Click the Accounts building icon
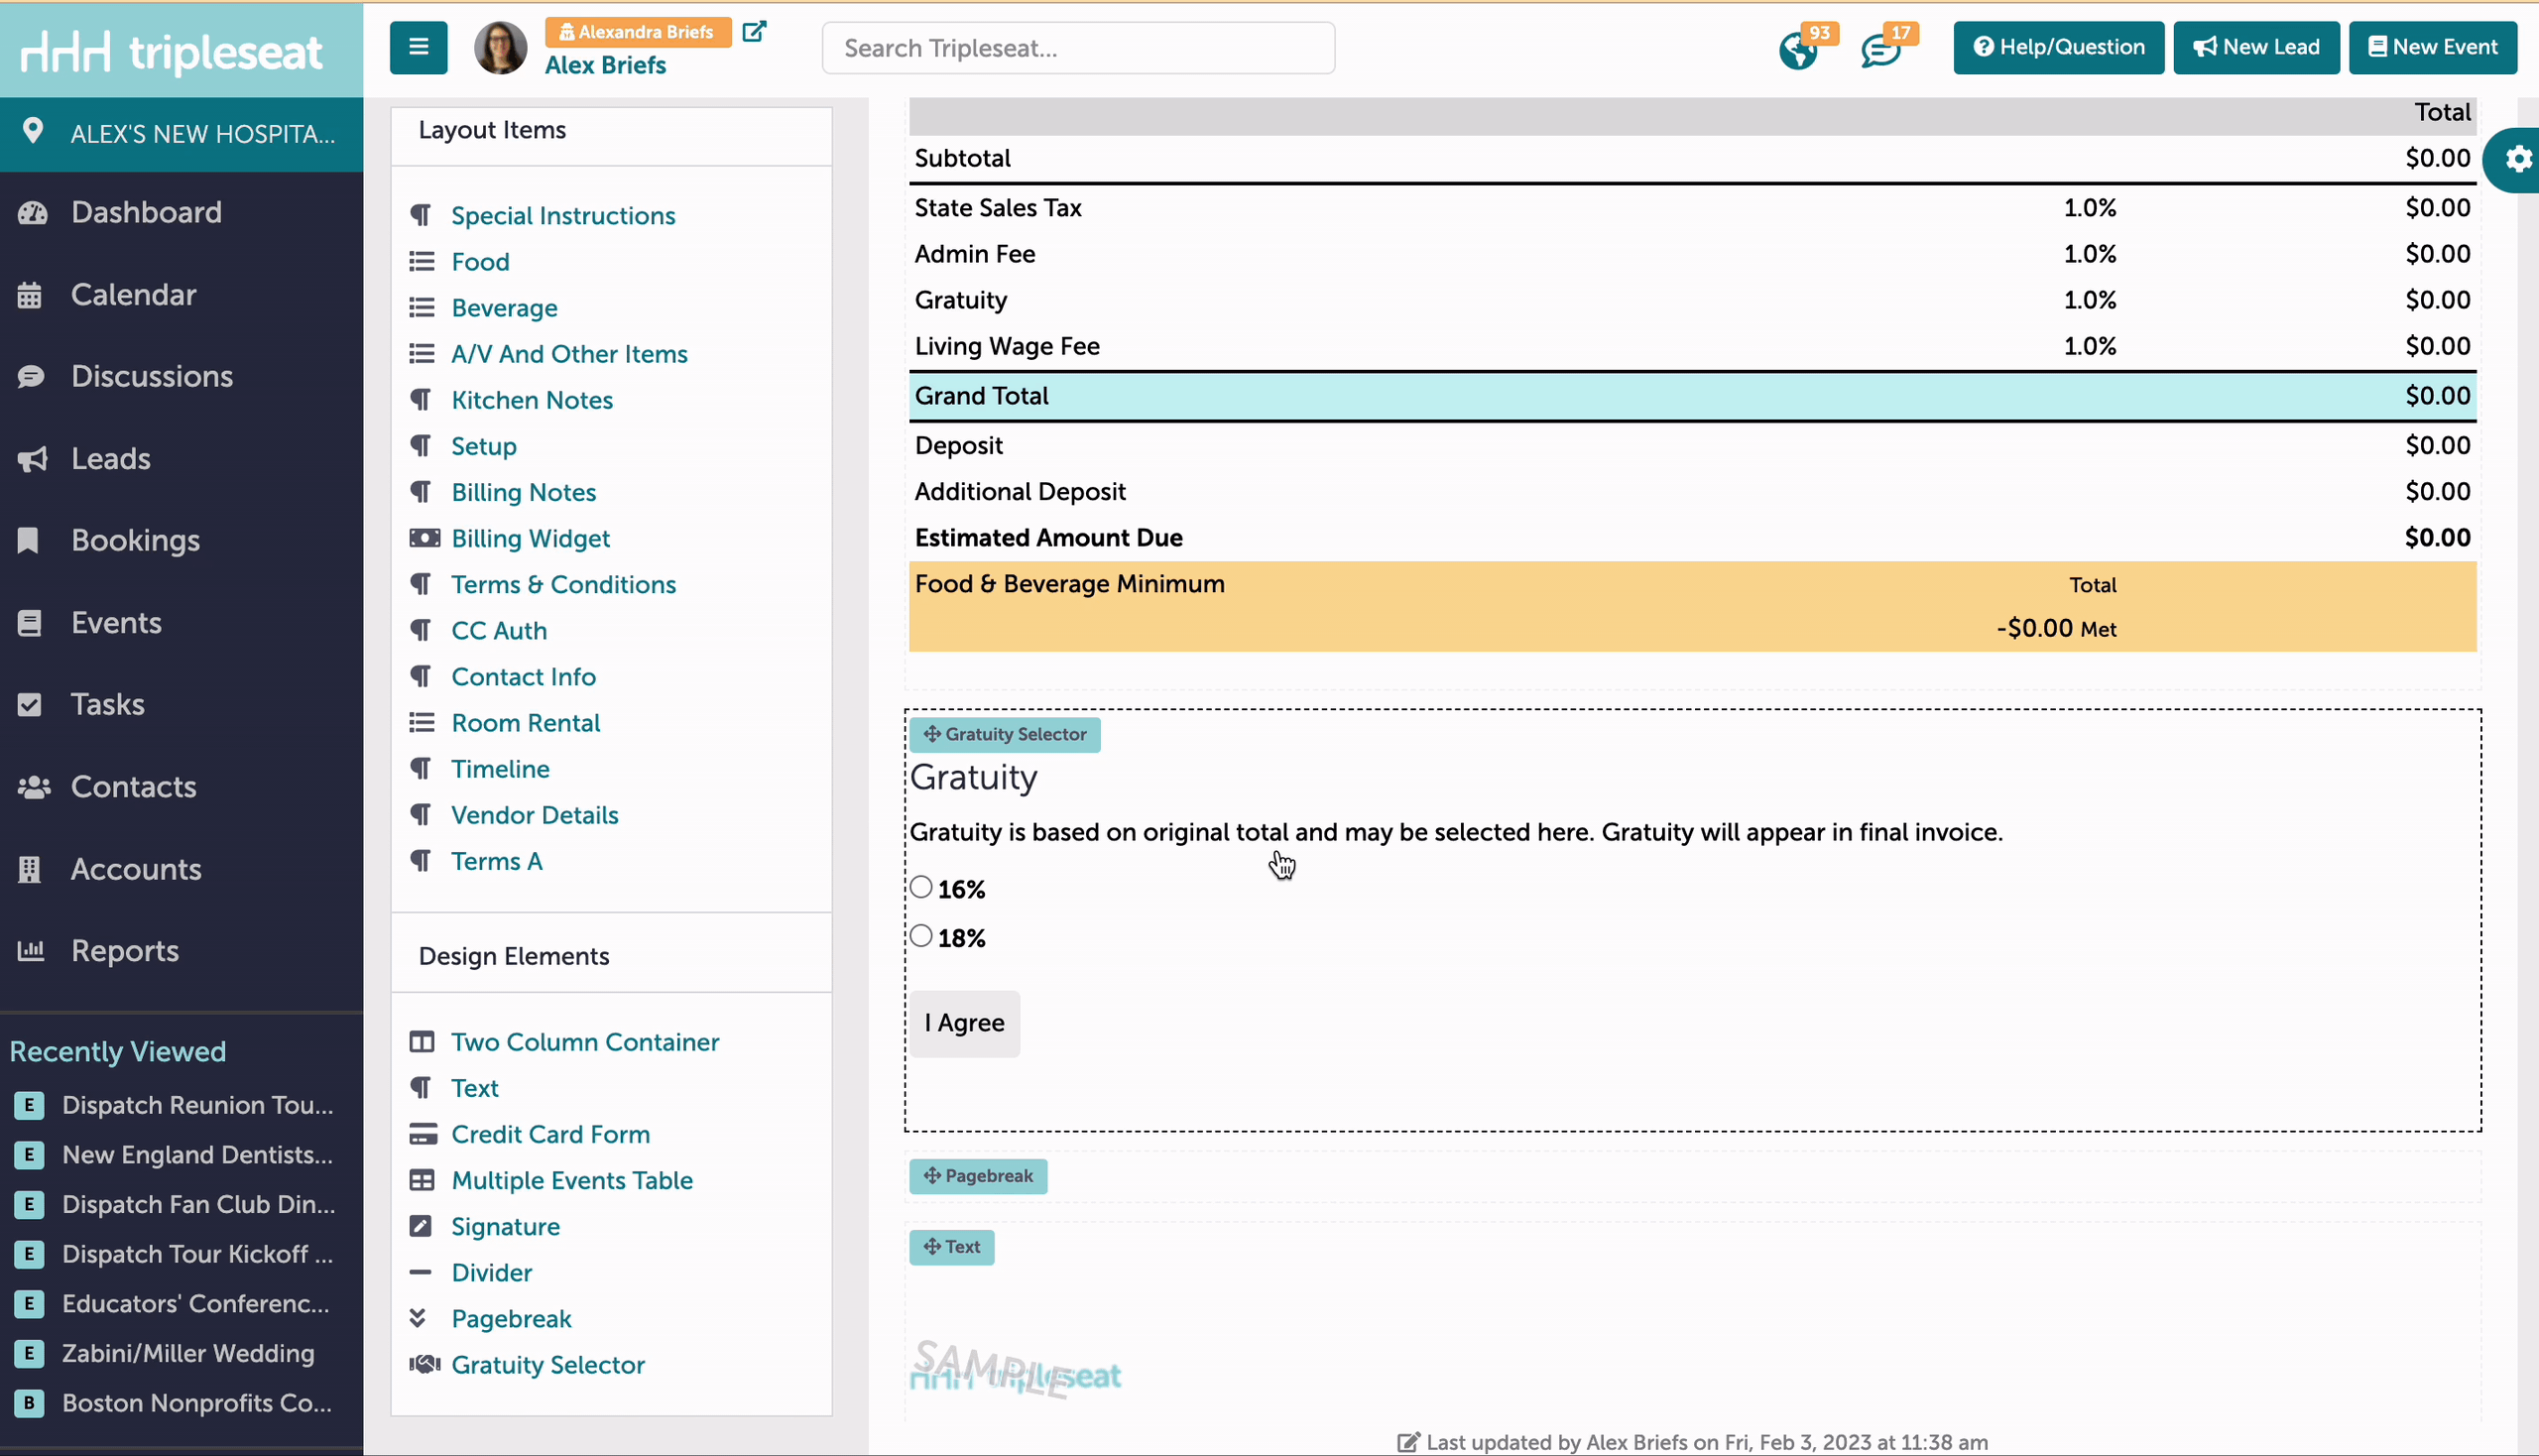This screenshot has width=2539, height=1456. tap(30, 869)
